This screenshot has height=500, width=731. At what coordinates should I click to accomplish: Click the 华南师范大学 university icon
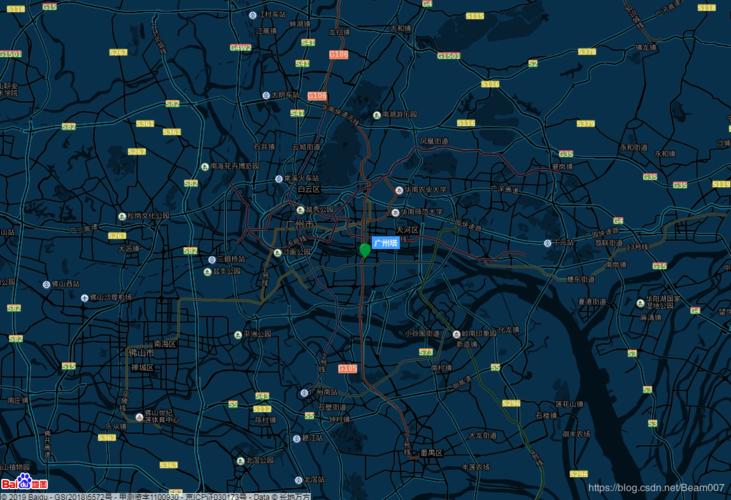(x=395, y=212)
